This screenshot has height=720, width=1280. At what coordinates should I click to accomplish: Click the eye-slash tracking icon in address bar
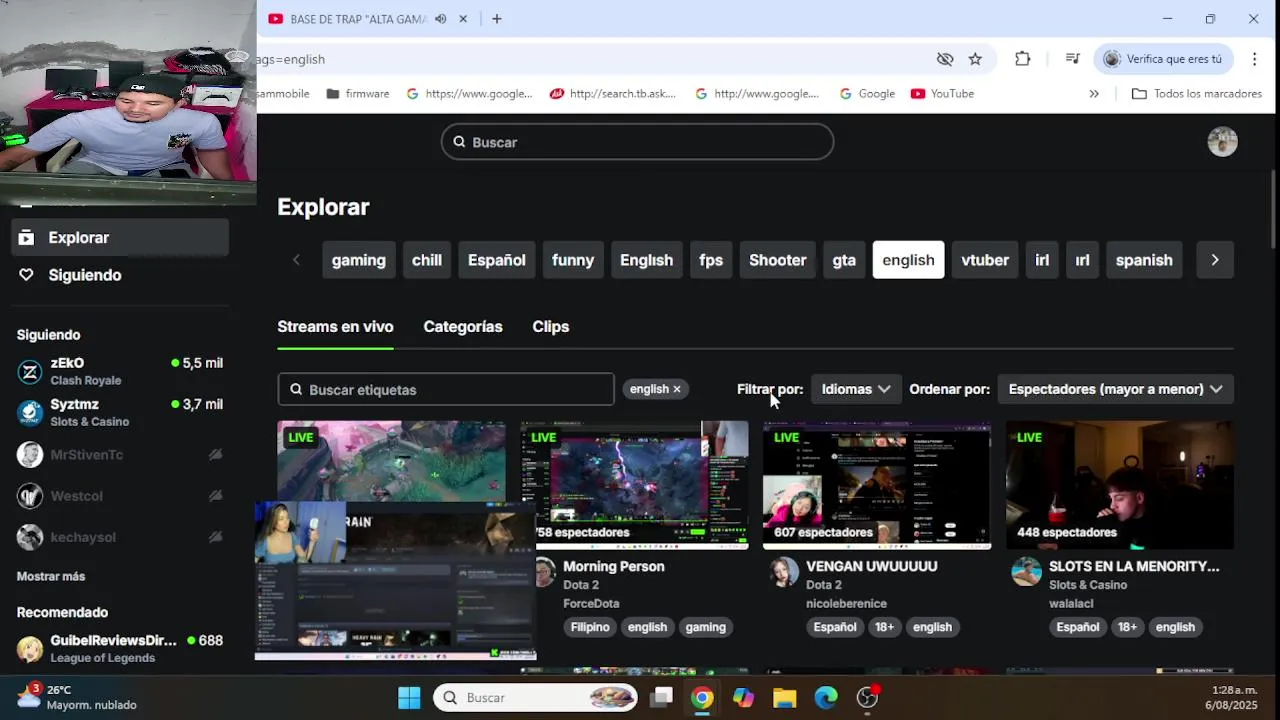click(945, 59)
